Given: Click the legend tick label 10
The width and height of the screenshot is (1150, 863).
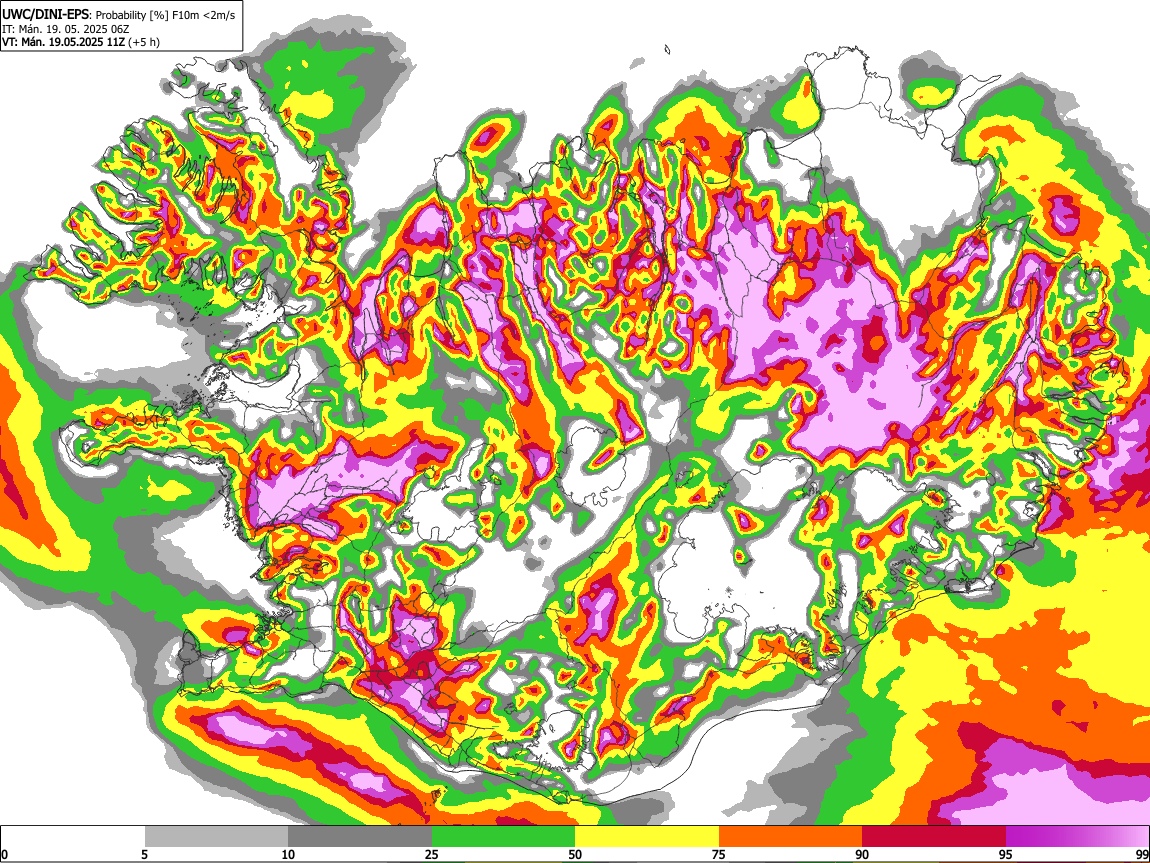Looking at the screenshot, I should point(288,854).
